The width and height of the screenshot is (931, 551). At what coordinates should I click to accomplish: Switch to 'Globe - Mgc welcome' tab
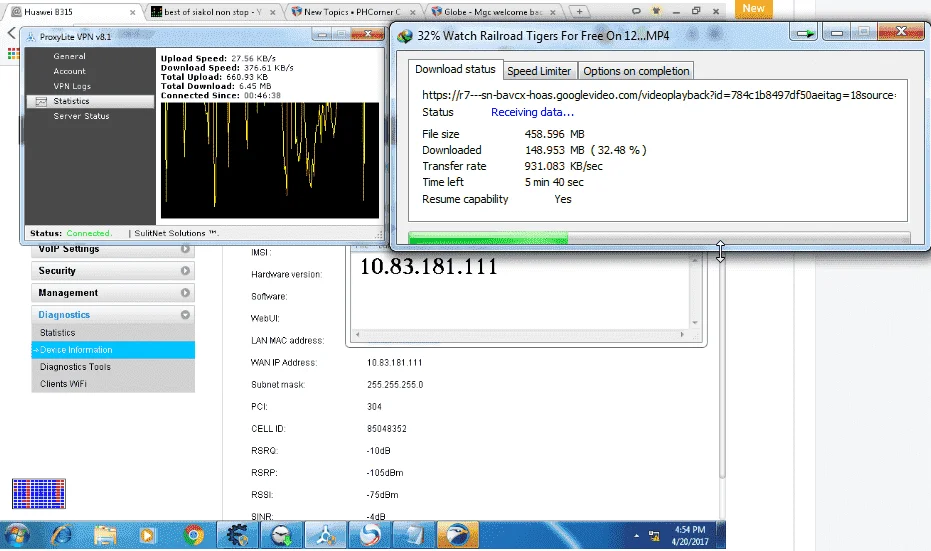tap(493, 12)
